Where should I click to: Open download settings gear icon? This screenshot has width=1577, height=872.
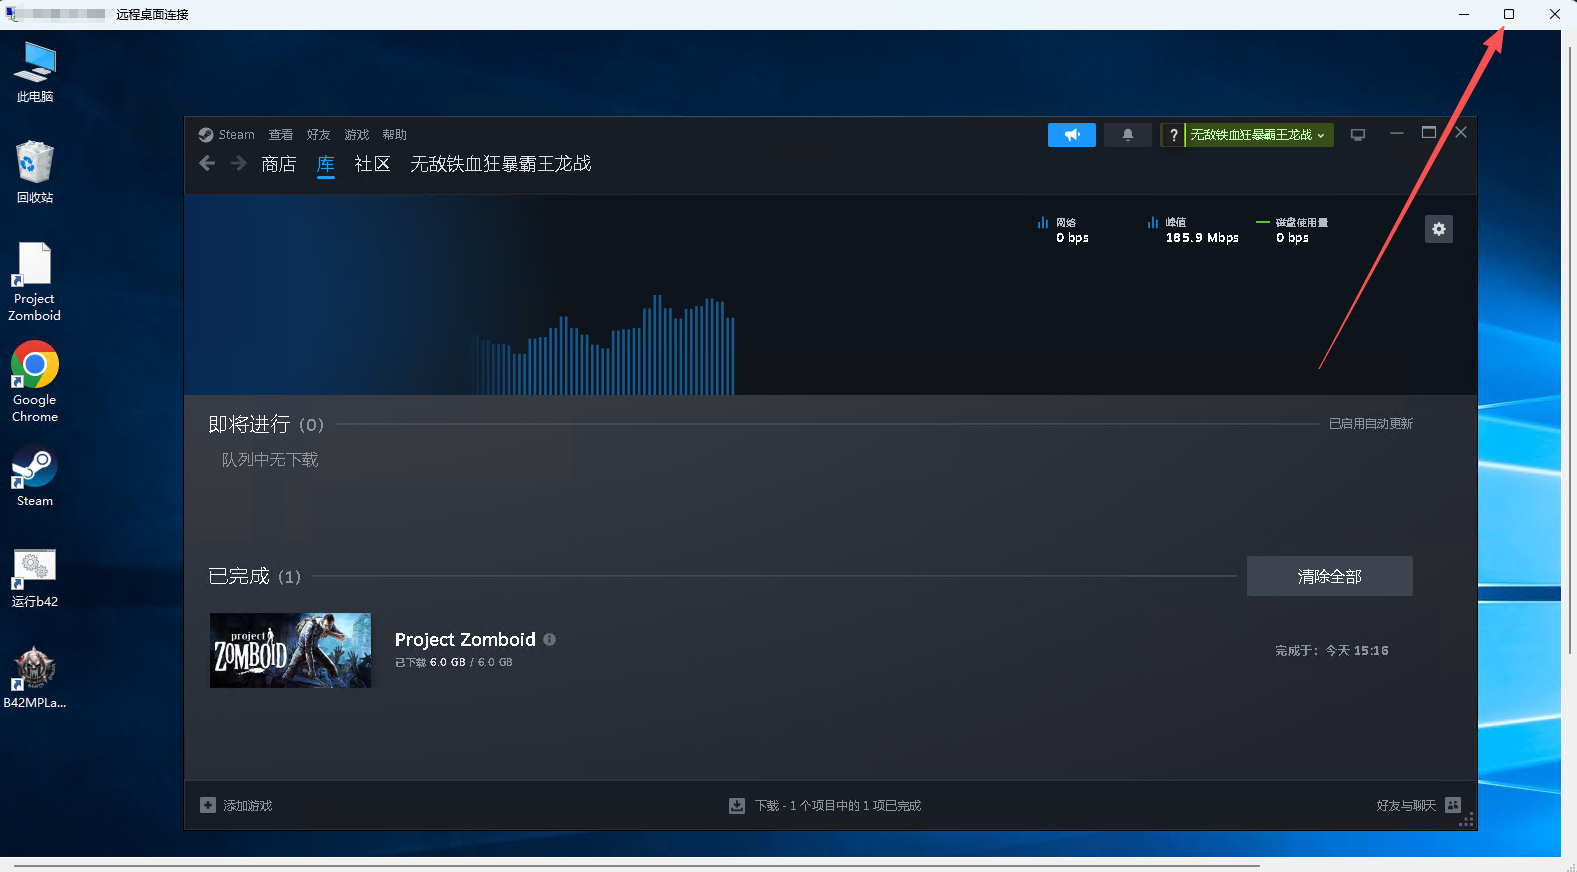(1438, 229)
